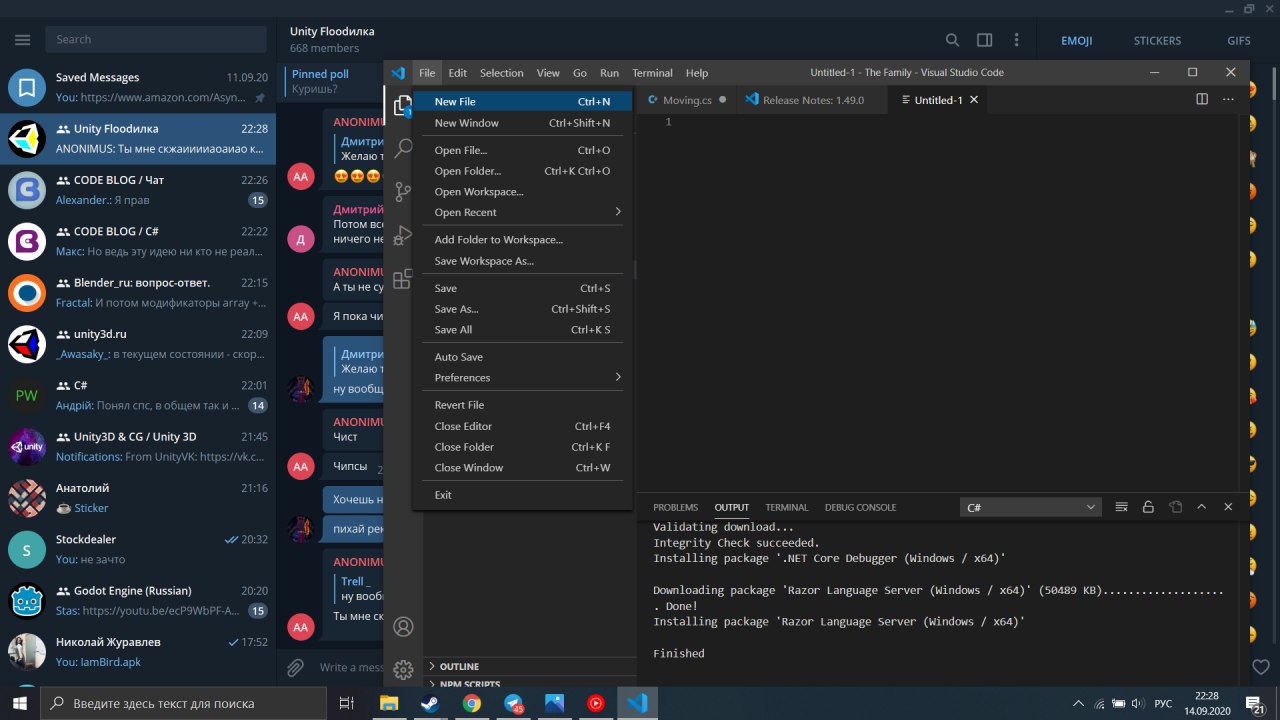Viewport: 1280px width, 720px height.
Task: Switch to GIFS tab in Telegram
Action: coord(1238,41)
